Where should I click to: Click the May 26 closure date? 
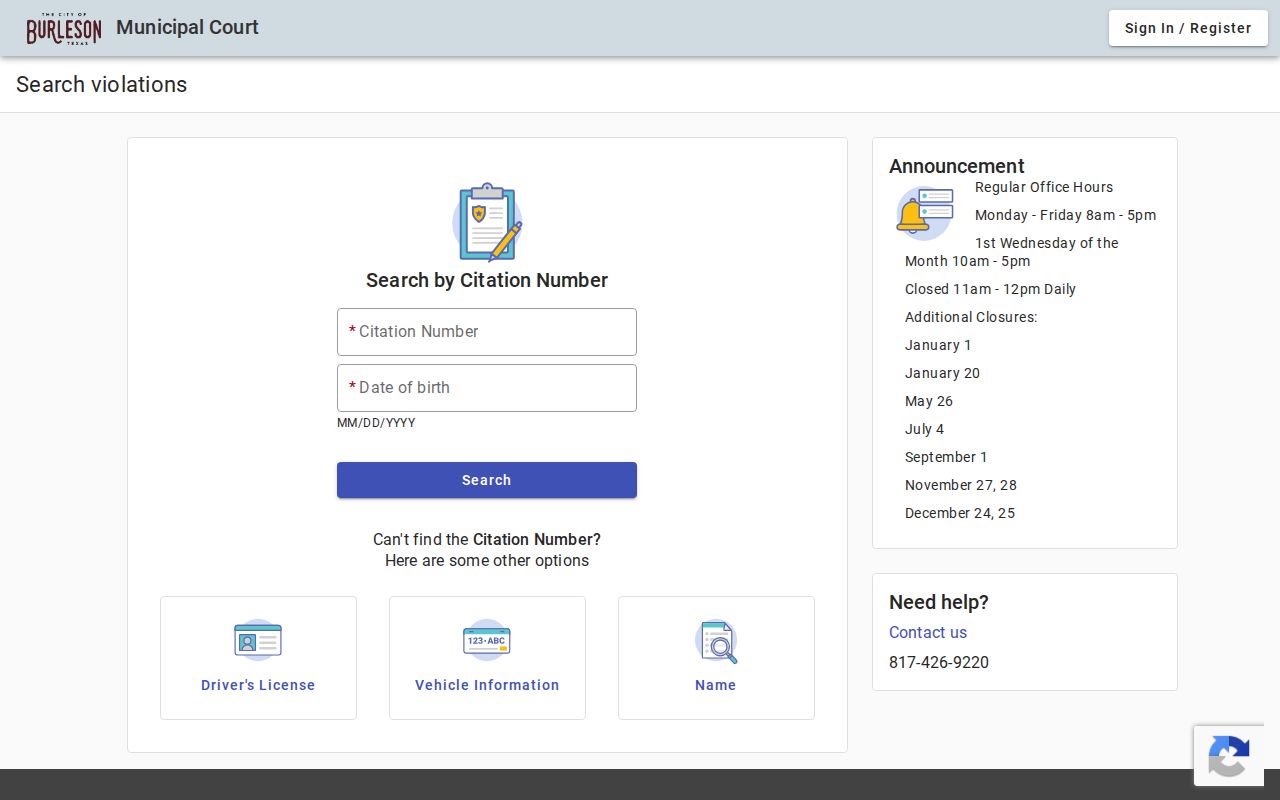(x=929, y=401)
